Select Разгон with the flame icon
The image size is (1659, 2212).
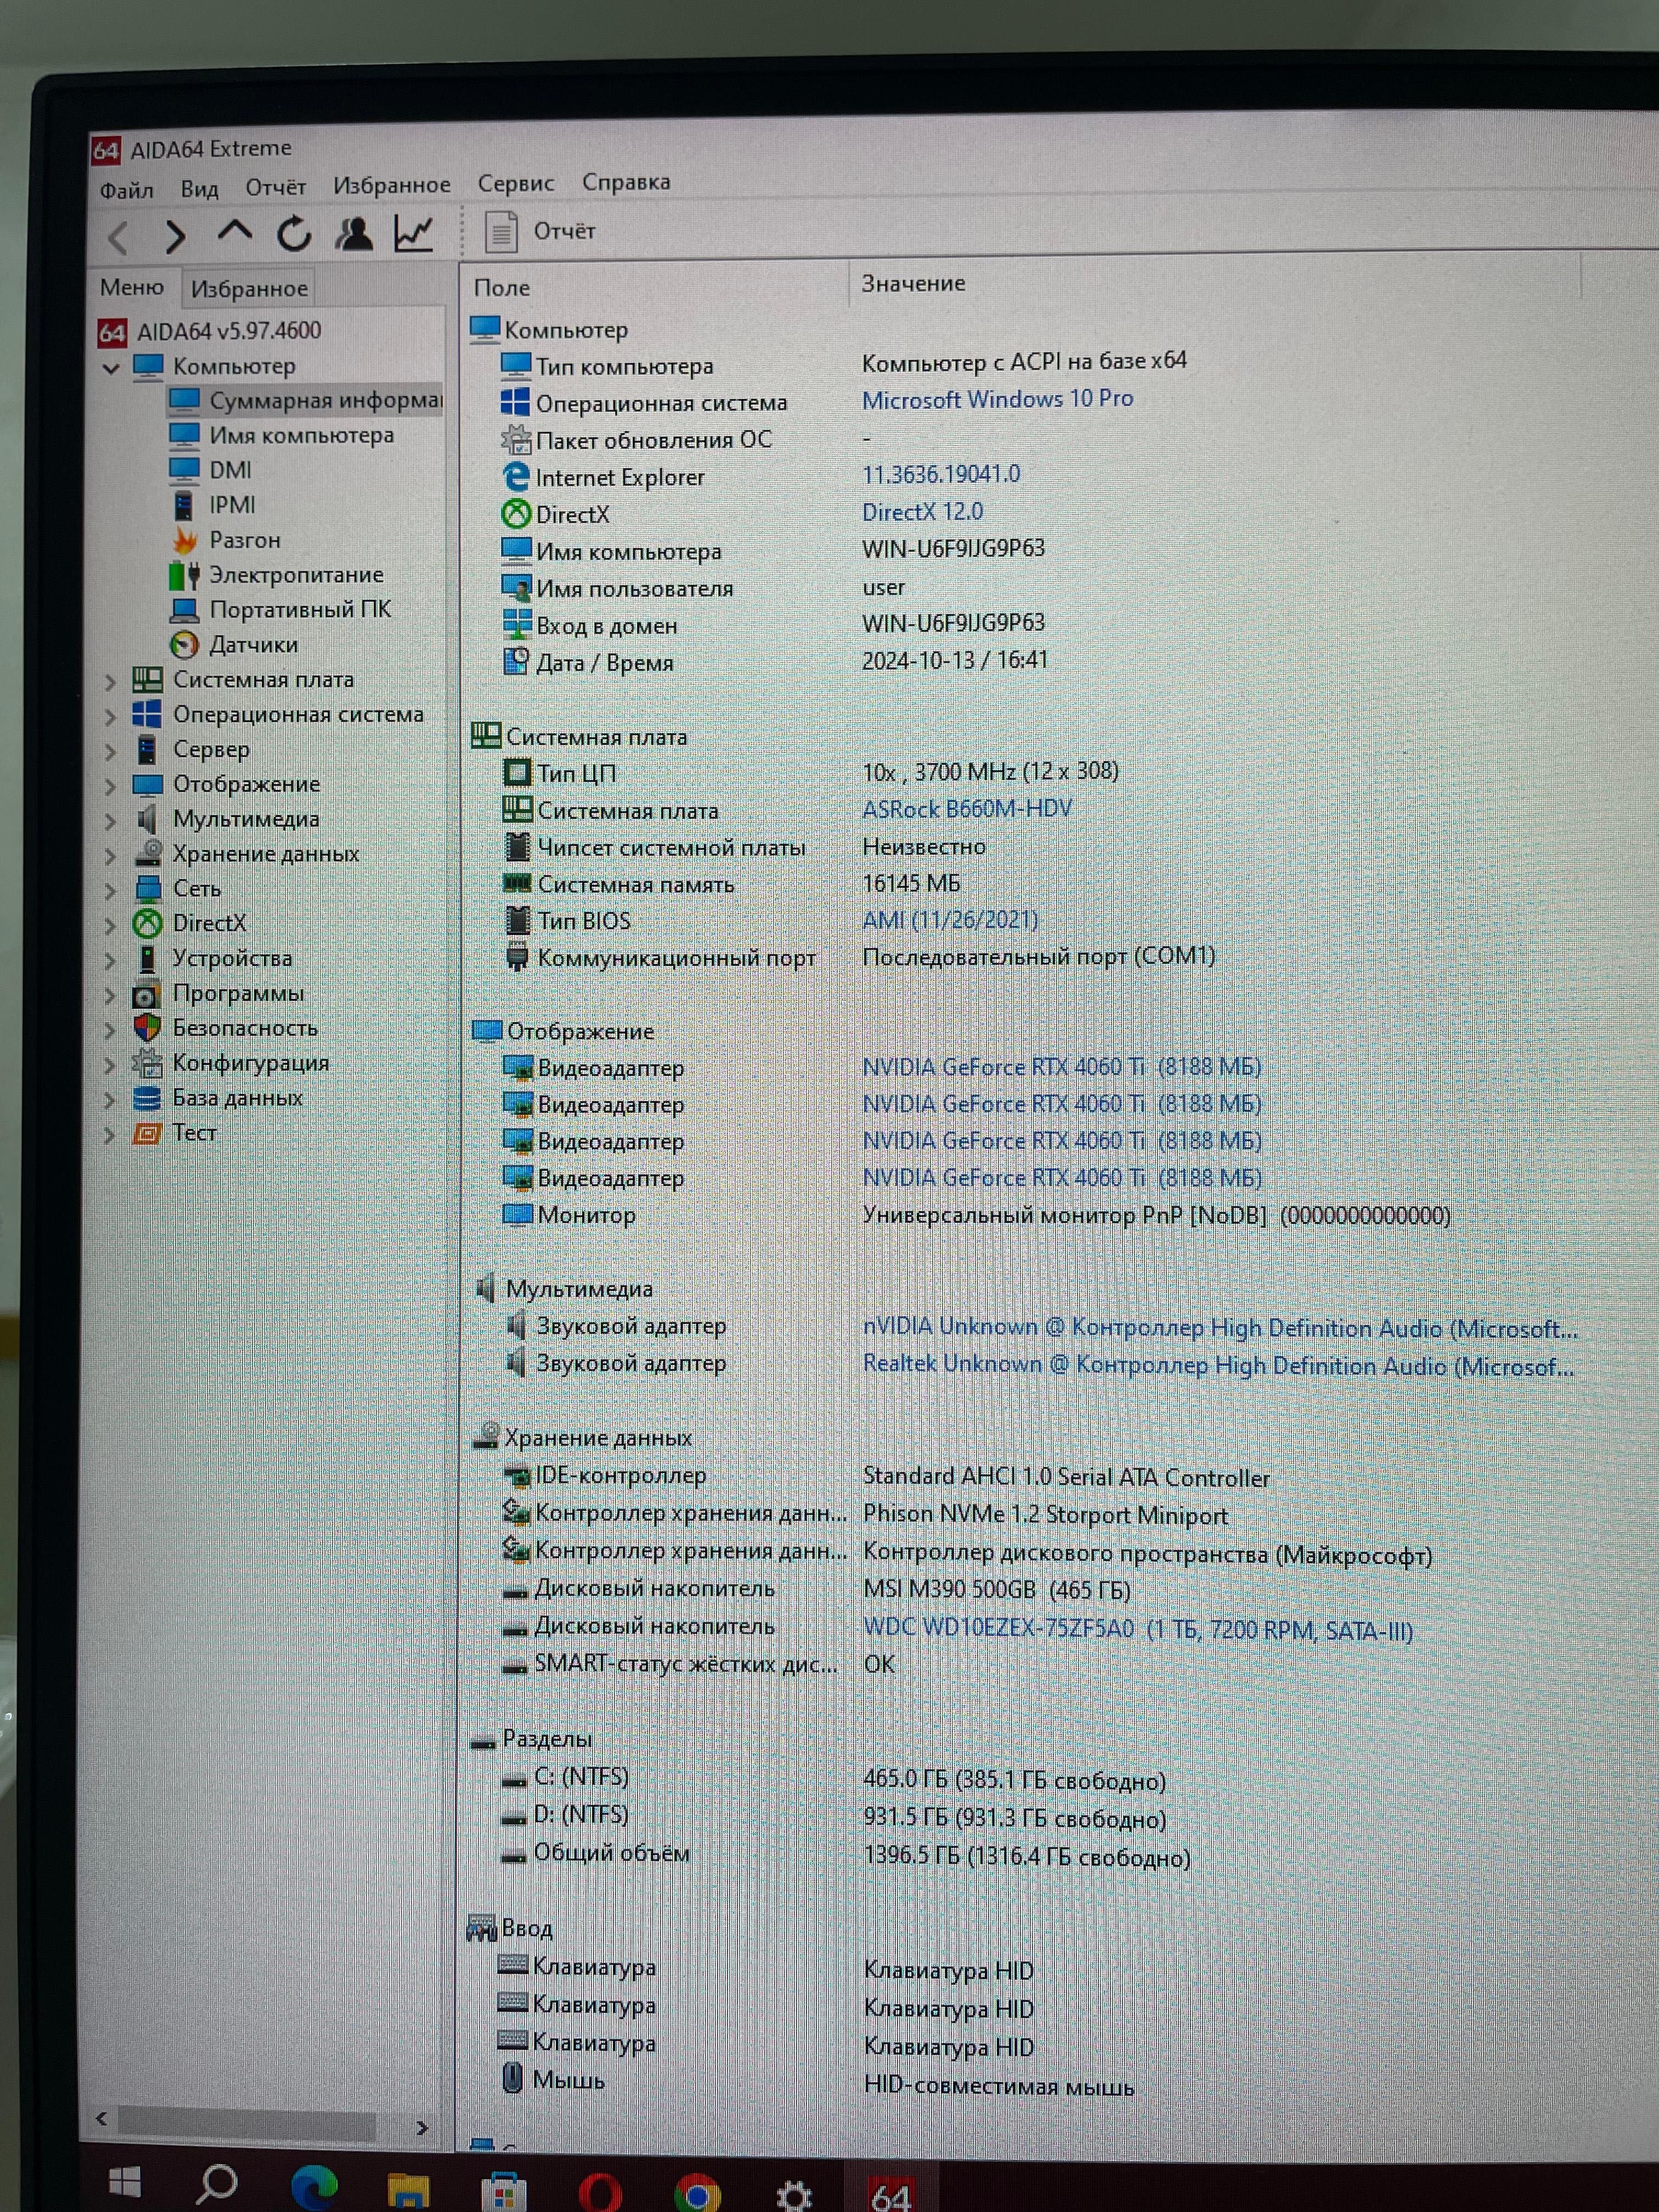[226, 540]
